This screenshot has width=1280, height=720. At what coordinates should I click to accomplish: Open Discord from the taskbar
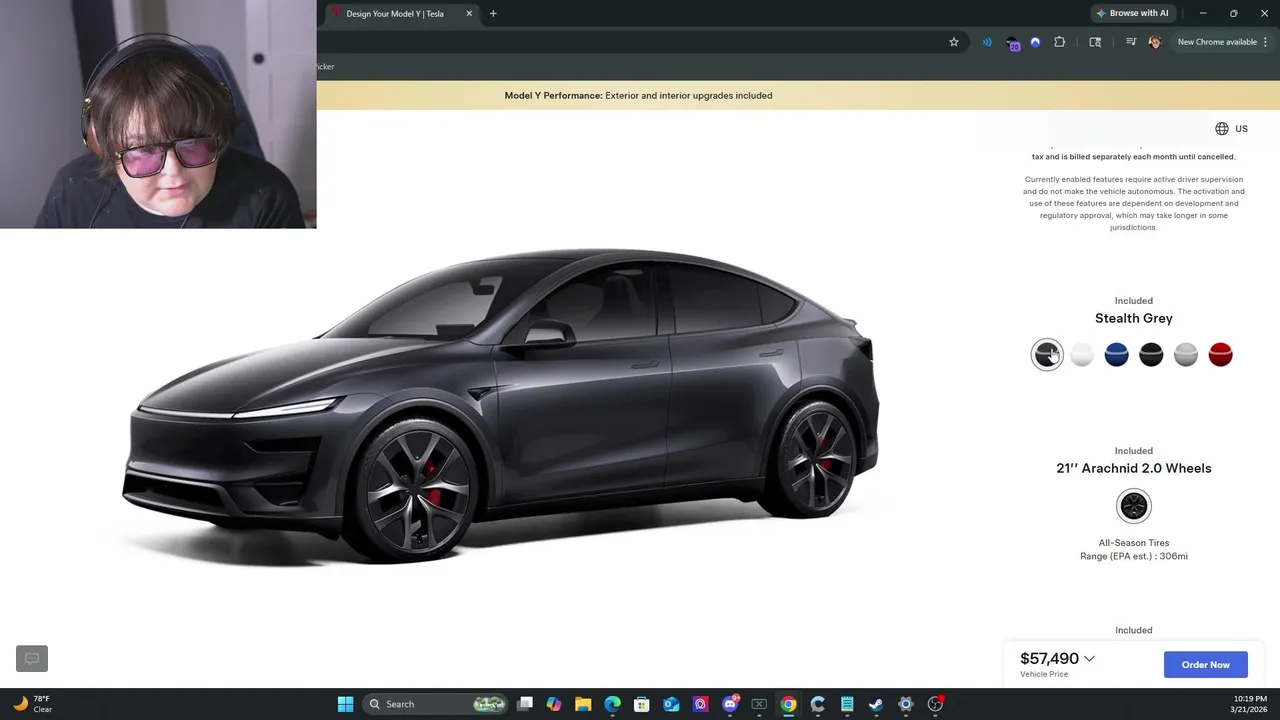730,704
